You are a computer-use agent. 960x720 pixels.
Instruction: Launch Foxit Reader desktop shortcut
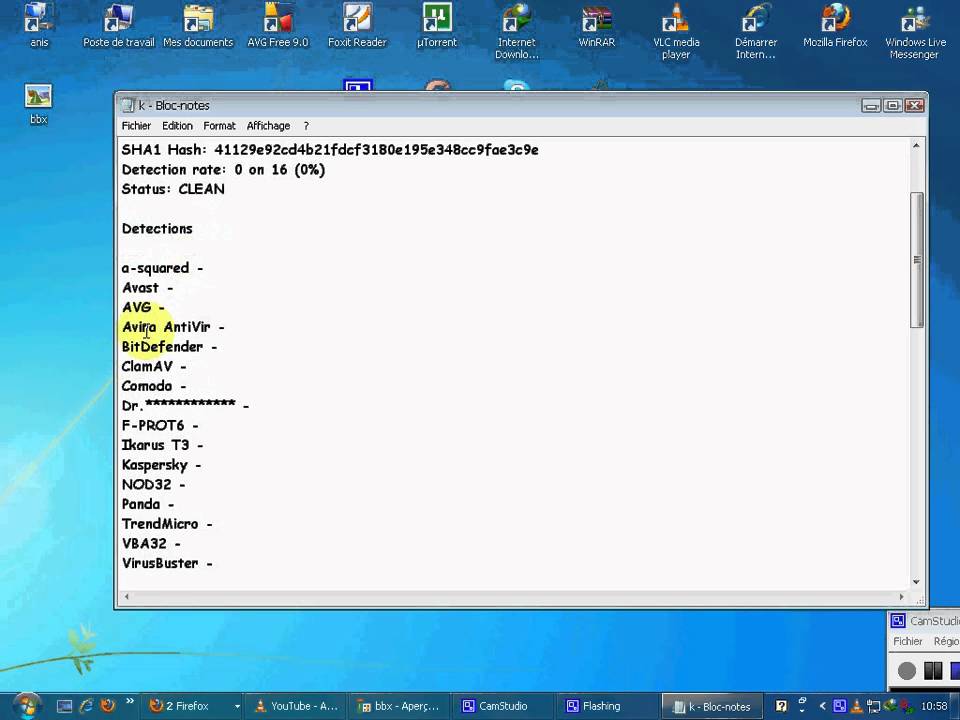point(357,24)
